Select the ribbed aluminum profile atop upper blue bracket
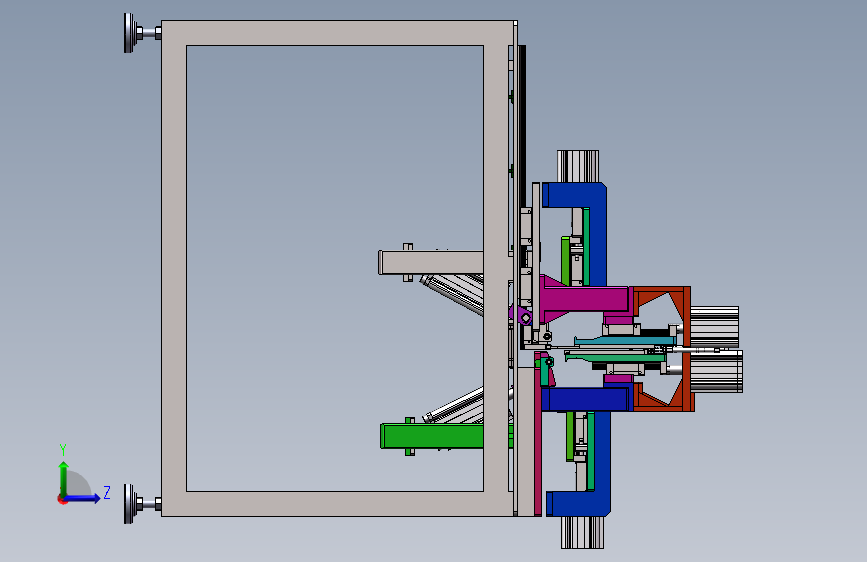867x562 pixels. (x=578, y=166)
